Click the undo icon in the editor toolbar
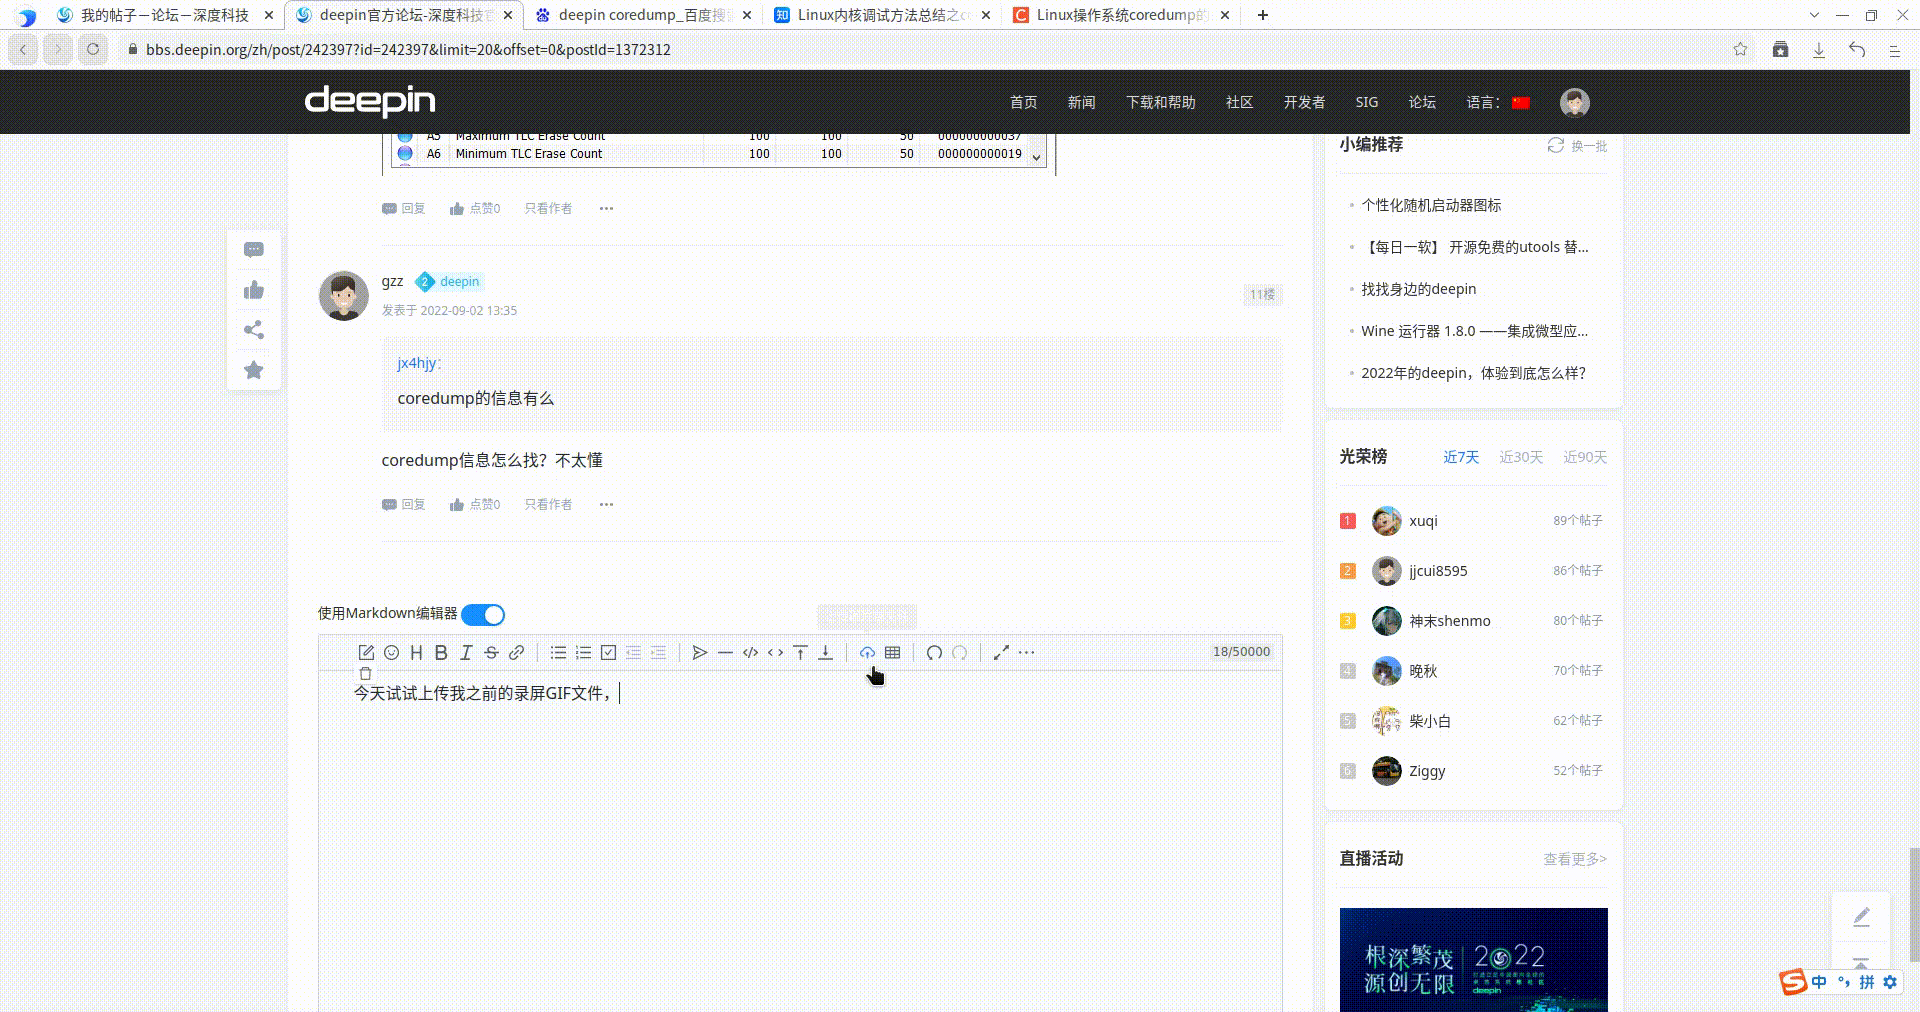This screenshot has height=1012, width=1920. [934, 652]
